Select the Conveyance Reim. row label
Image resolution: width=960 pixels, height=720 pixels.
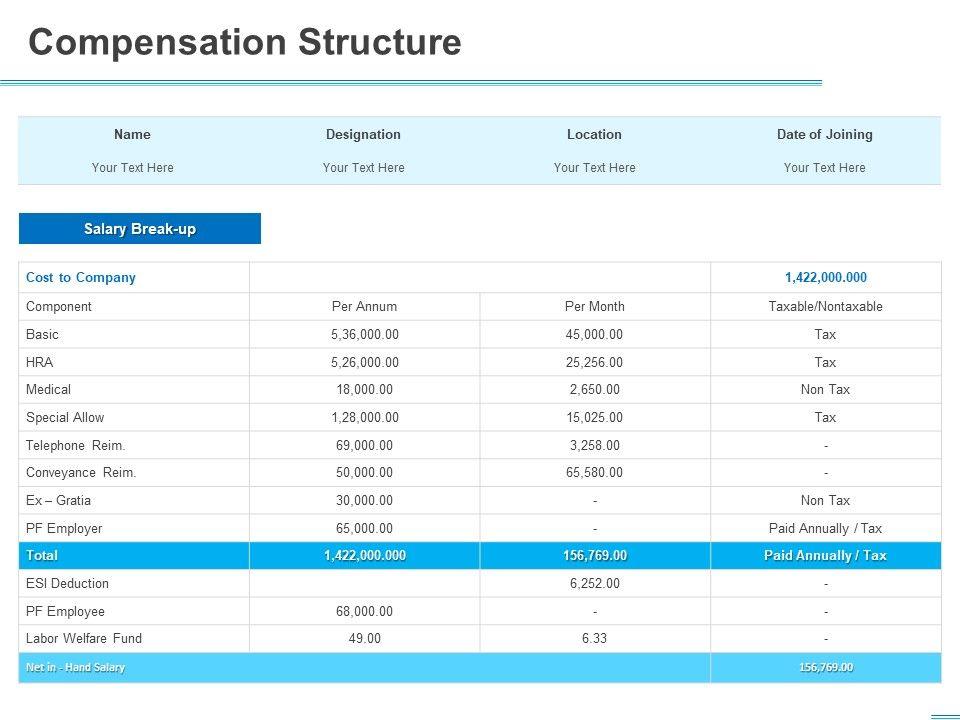(x=81, y=473)
